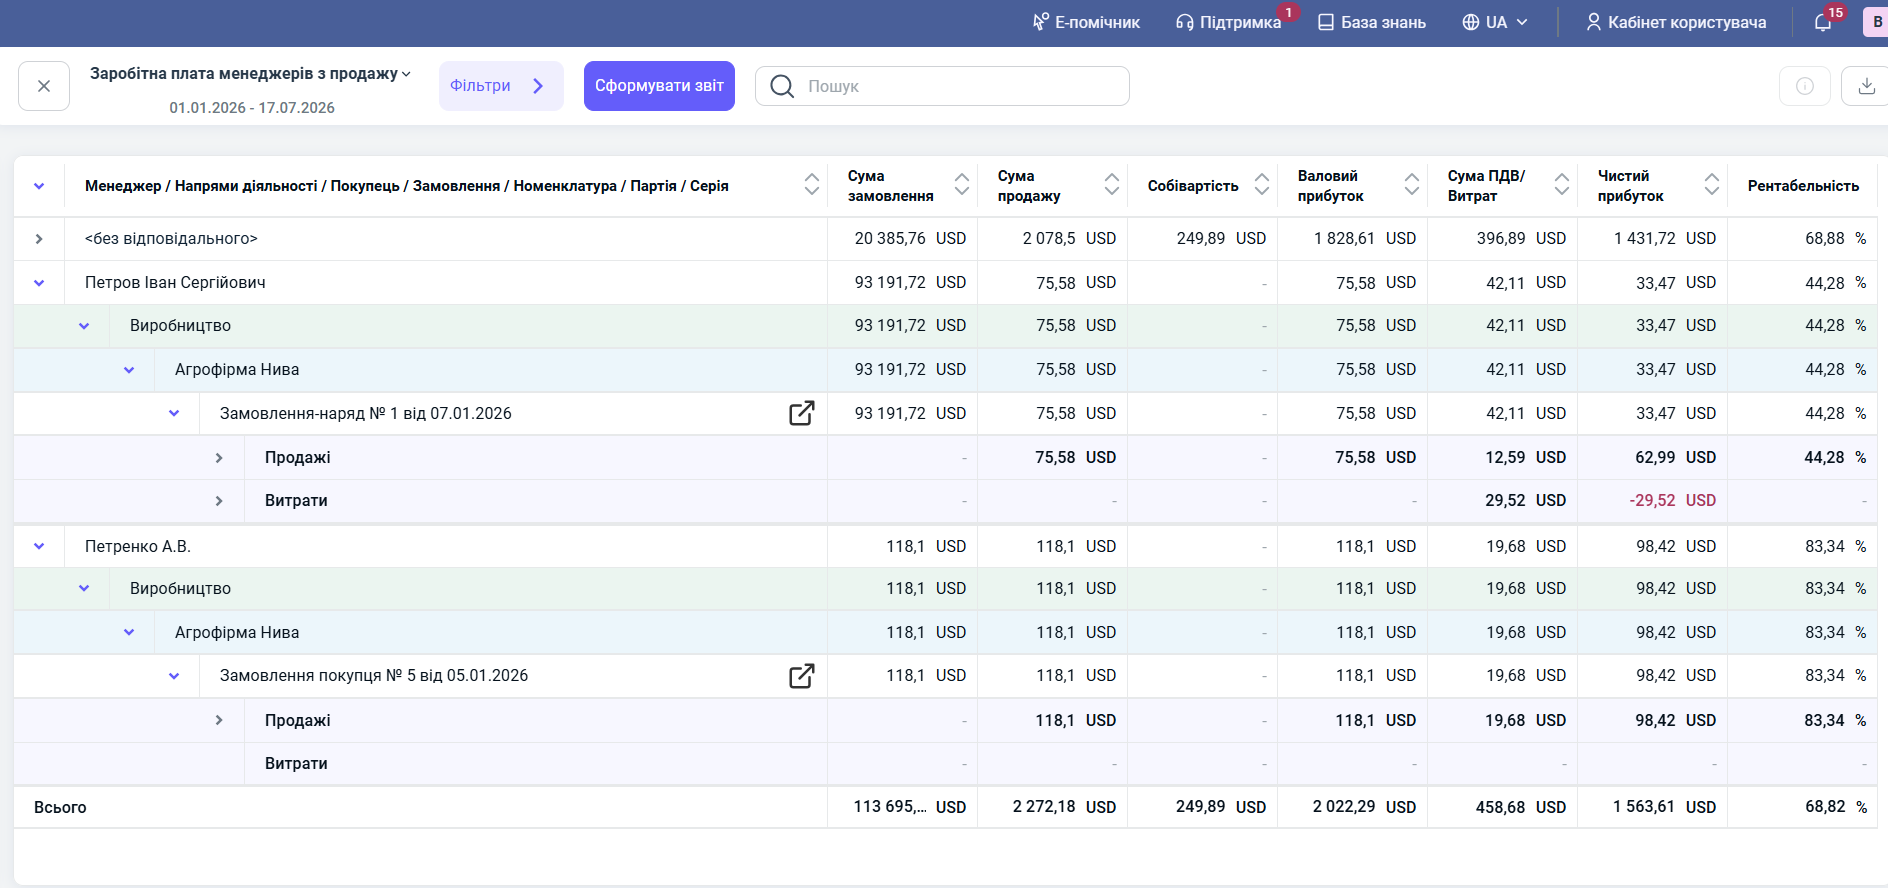Click the download report icon
Image resolution: width=1888 pixels, height=888 pixels.
pyautogui.click(x=1866, y=86)
